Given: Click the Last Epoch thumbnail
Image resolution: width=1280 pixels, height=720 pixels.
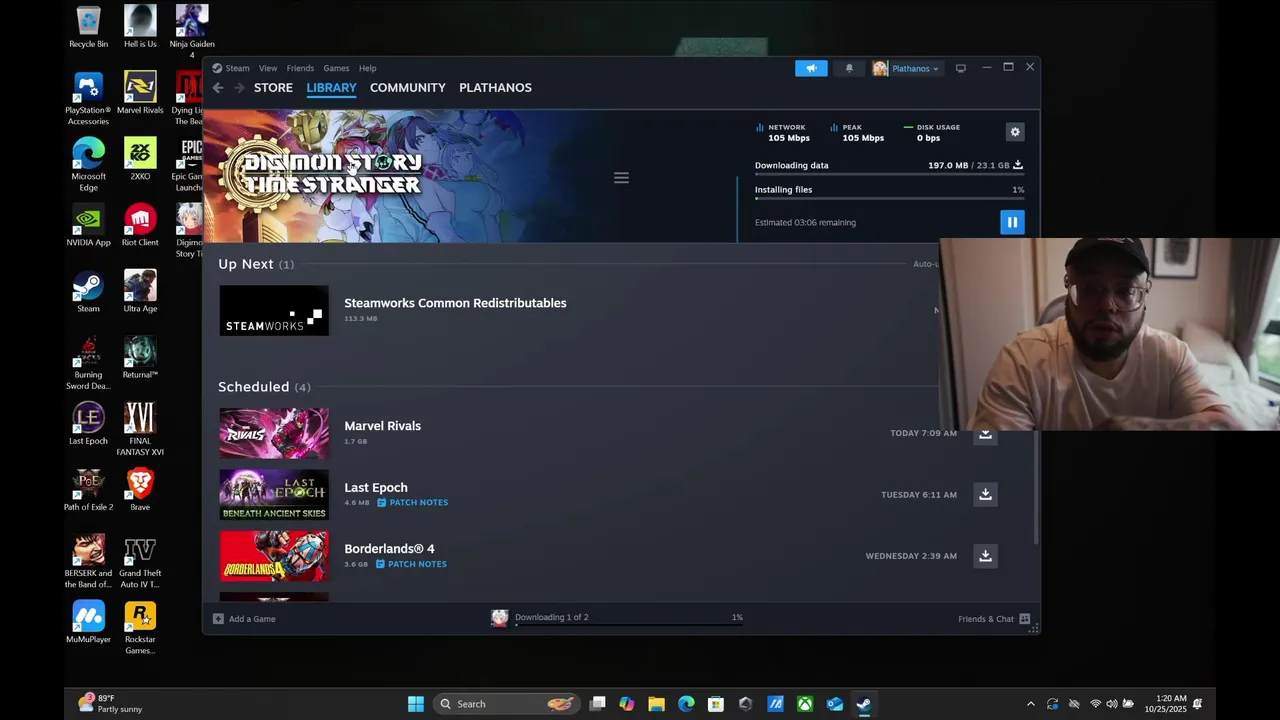Looking at the screenshot, I should [274, 495].
